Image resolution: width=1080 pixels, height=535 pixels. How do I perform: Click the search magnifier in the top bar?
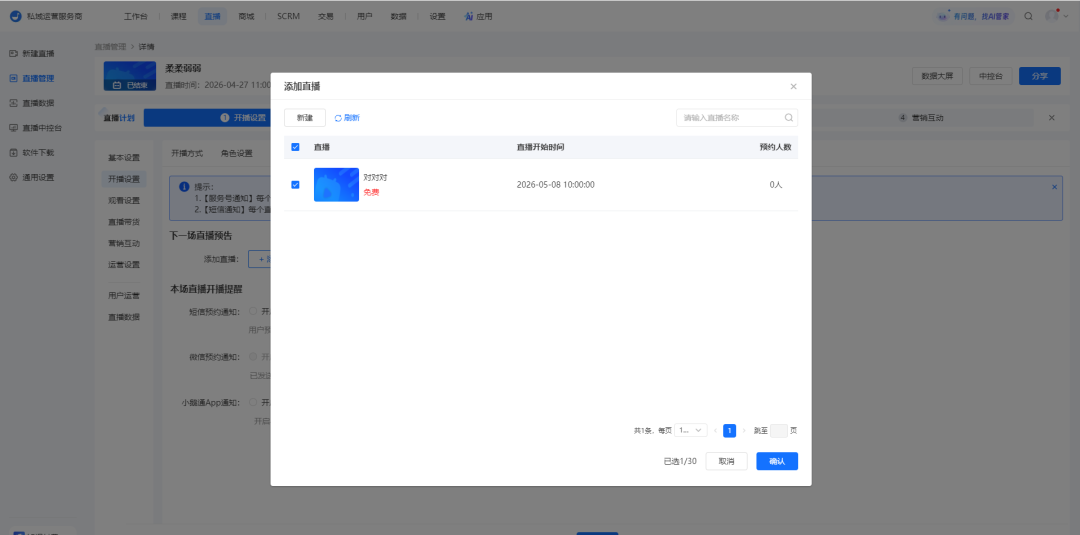pos(1028,17)
